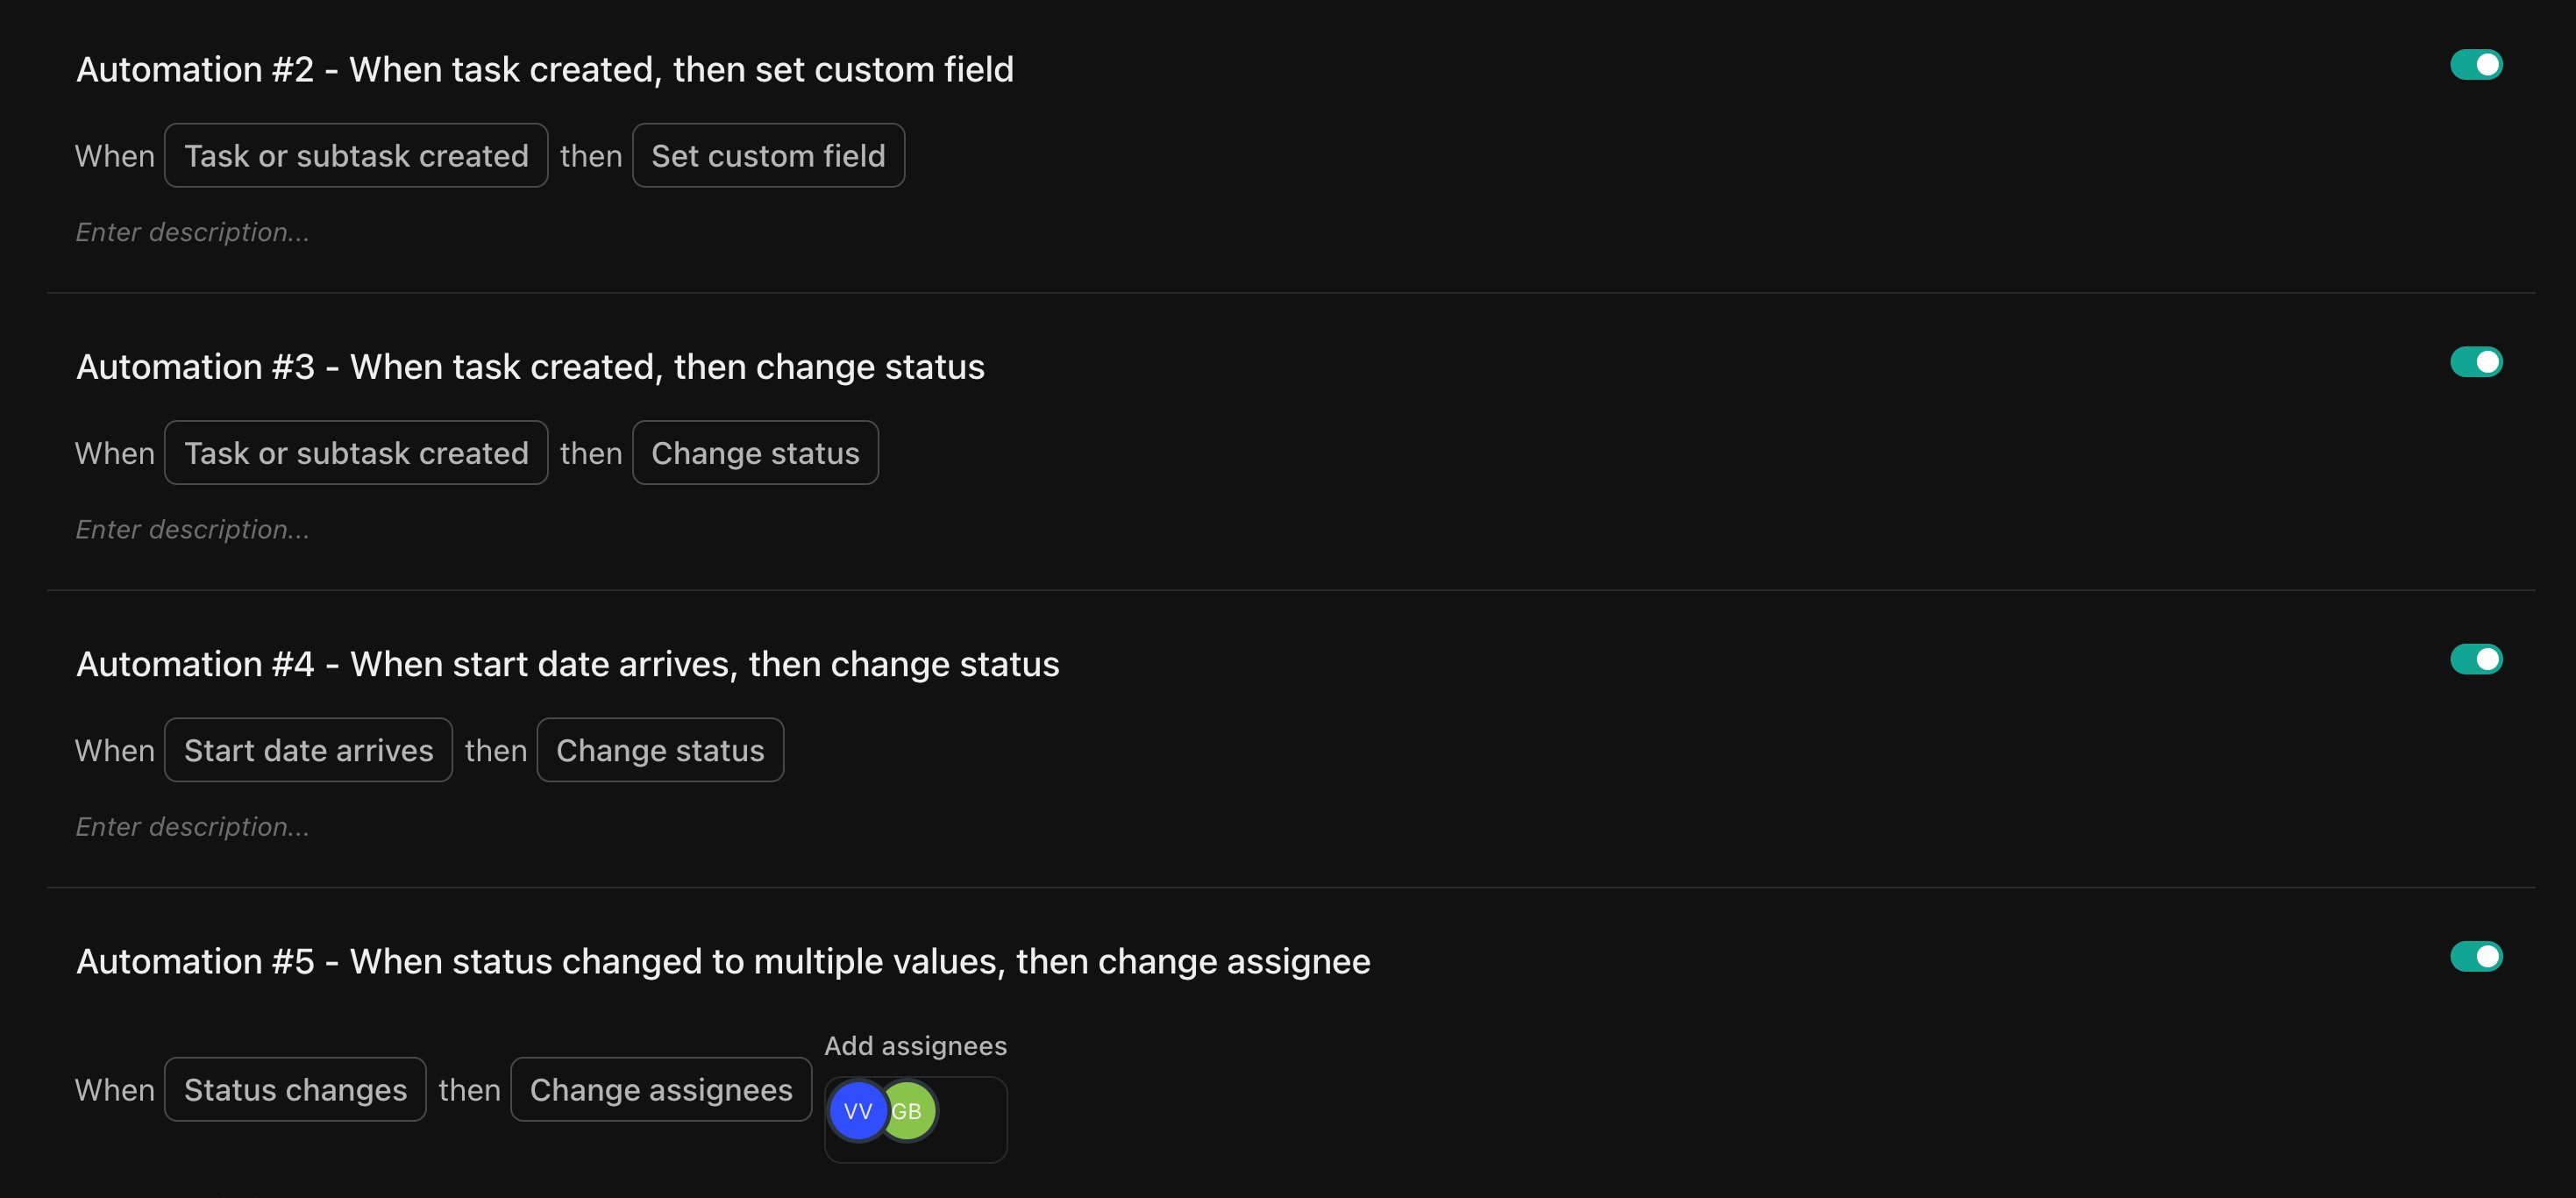
Task: Open the 'Set custom field' action selector
Action: 768,155
